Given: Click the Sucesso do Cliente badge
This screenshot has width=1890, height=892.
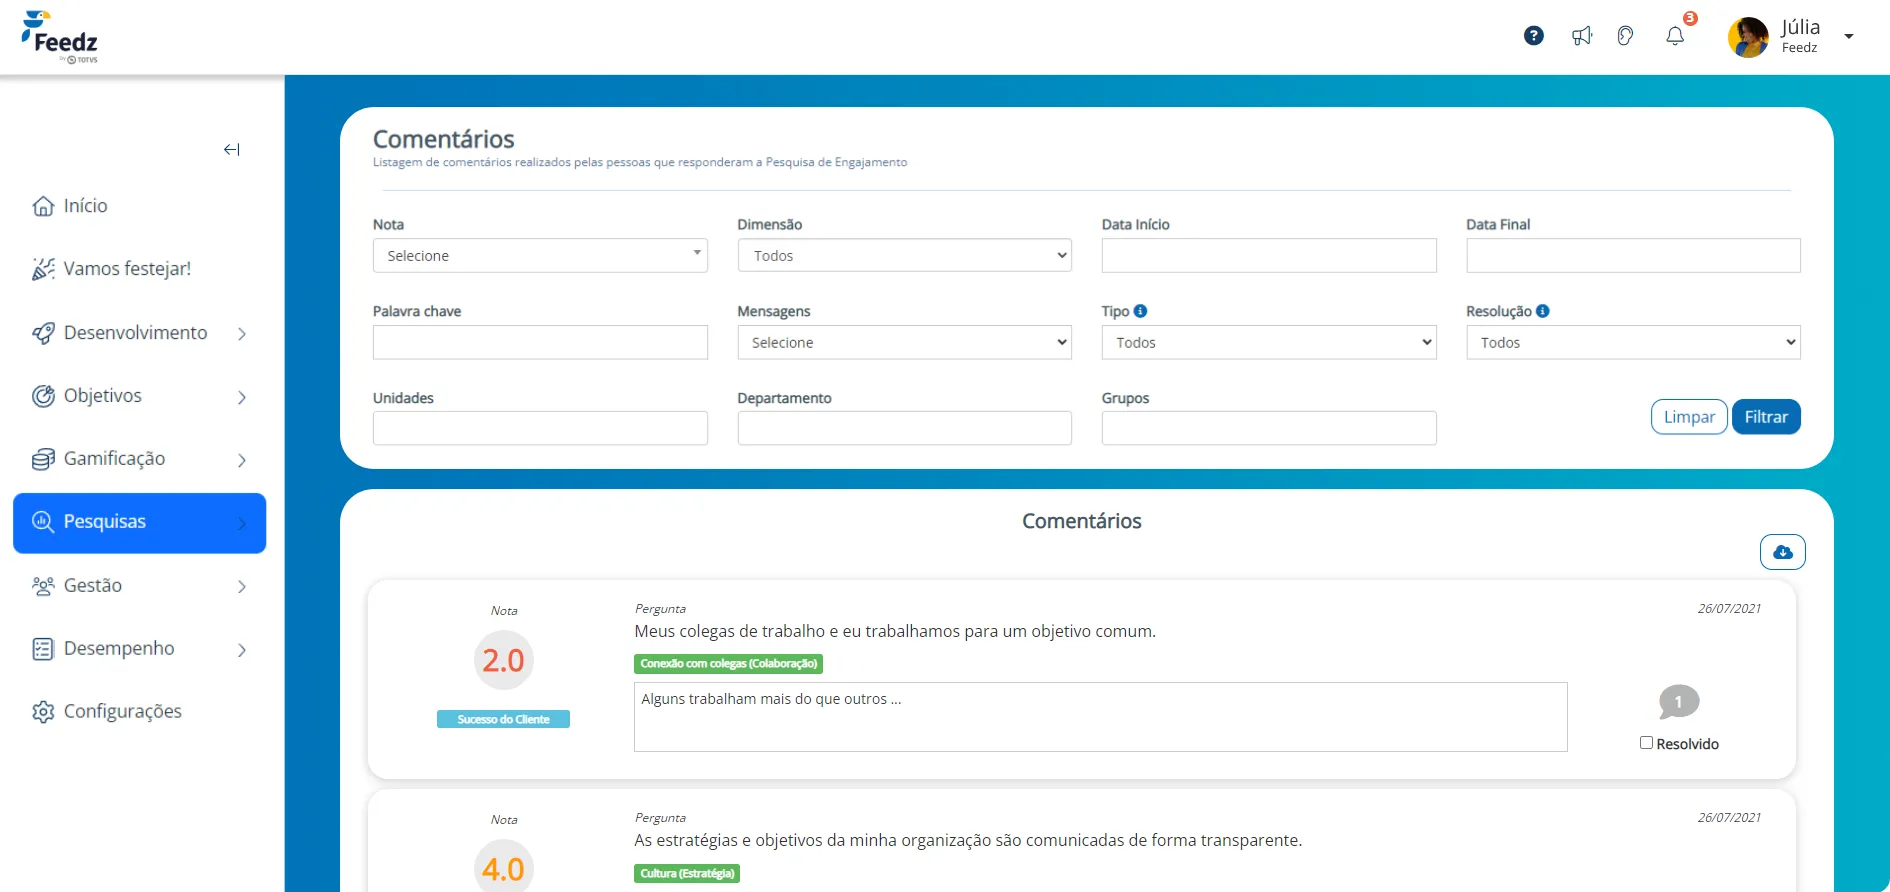Looking at the screenshot, I should 503,719.
